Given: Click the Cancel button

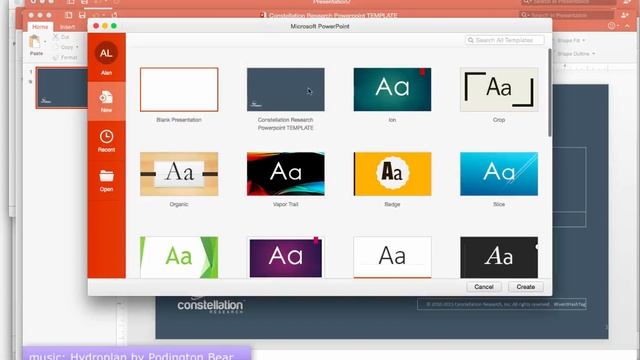Looking at the screenshot, I should pos(484,287).
